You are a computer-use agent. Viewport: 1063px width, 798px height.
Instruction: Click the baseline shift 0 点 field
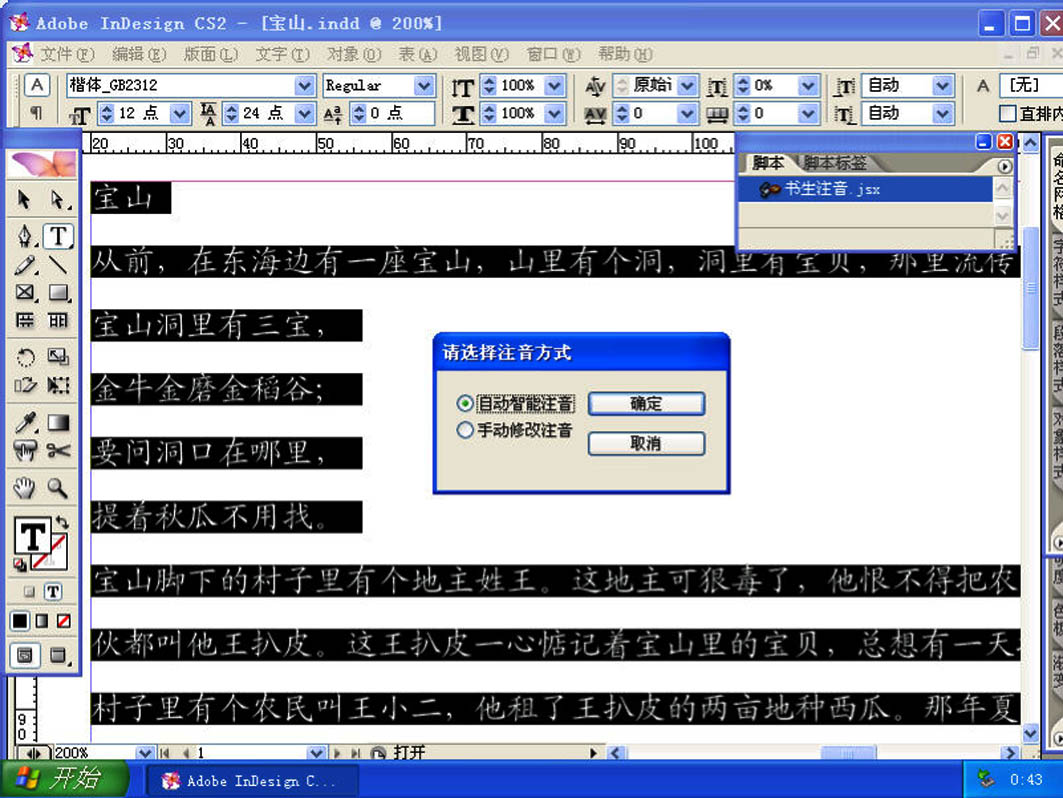(400, 113)
